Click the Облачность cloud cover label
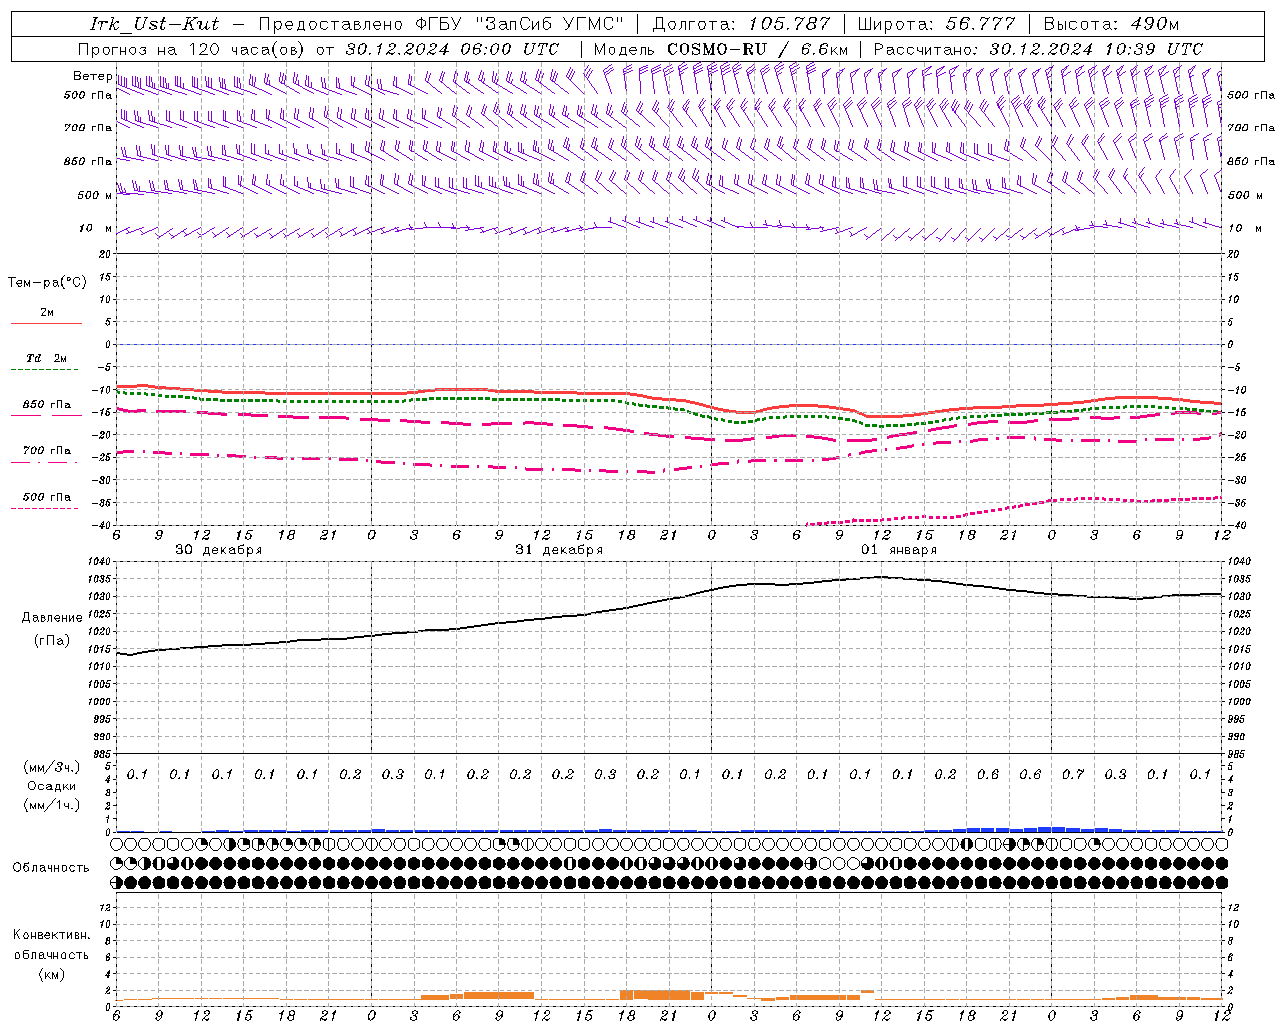Viewport: 1280px width, 1024px height. tap(51, 868)
